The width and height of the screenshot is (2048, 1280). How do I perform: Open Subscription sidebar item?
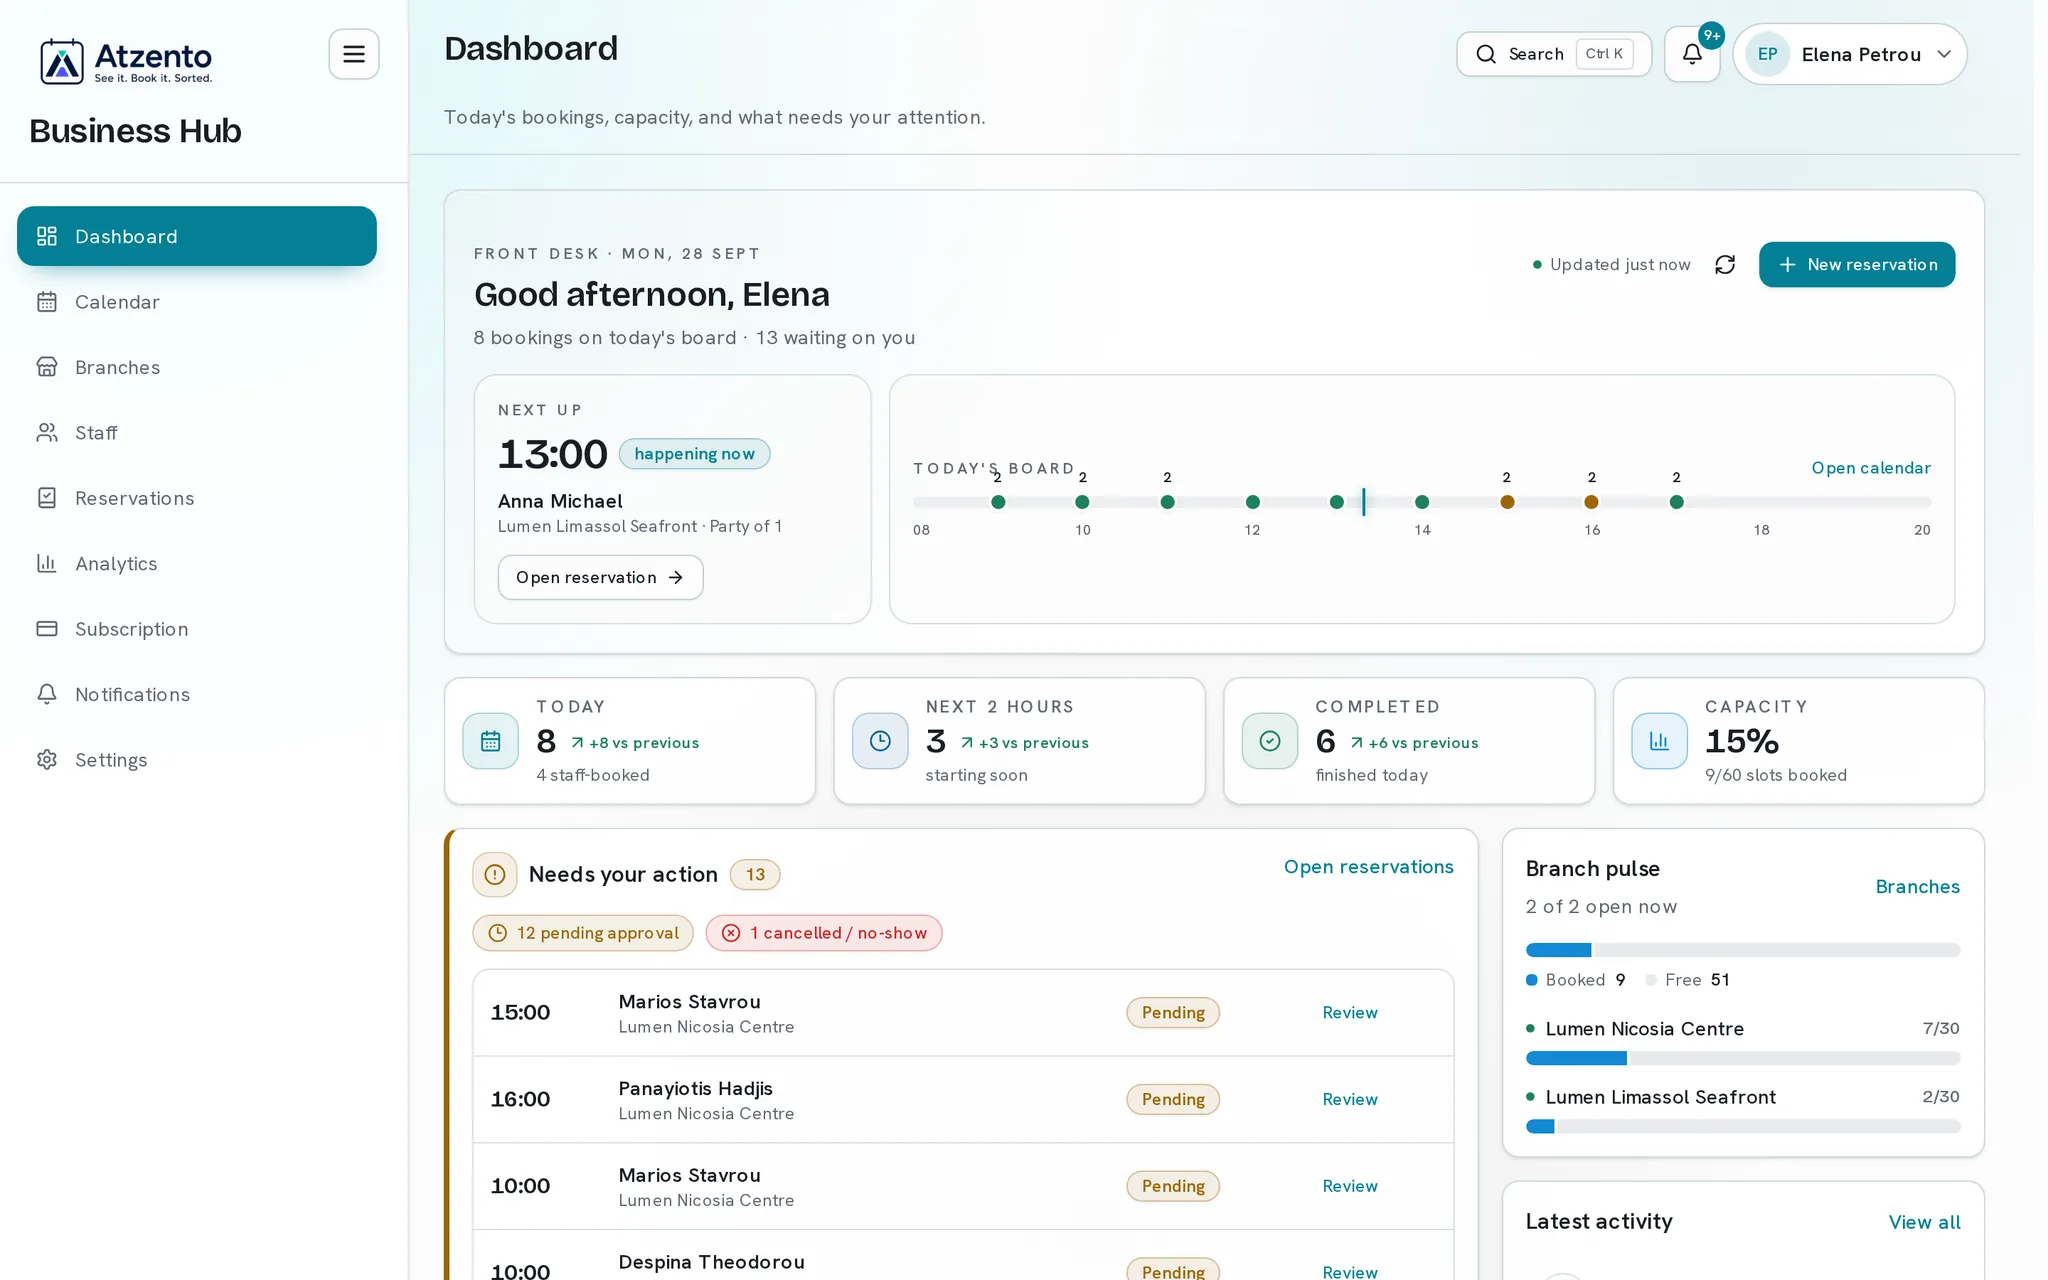[x=197, y=629]
